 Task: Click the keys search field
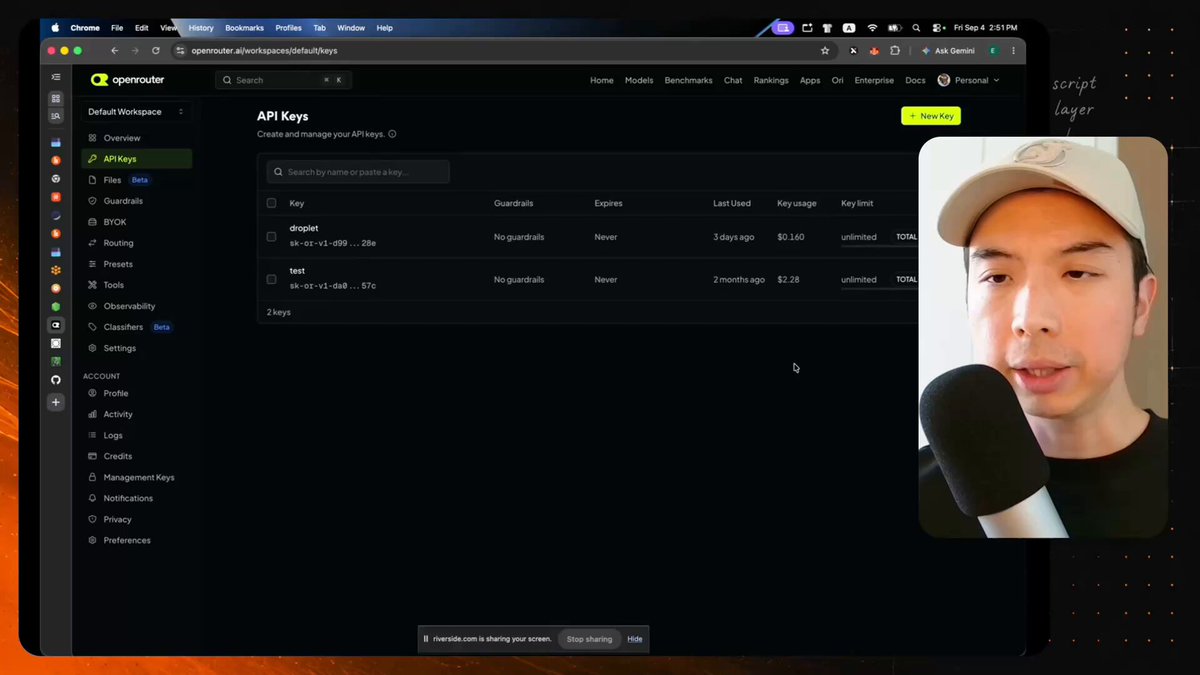point(358,172)
